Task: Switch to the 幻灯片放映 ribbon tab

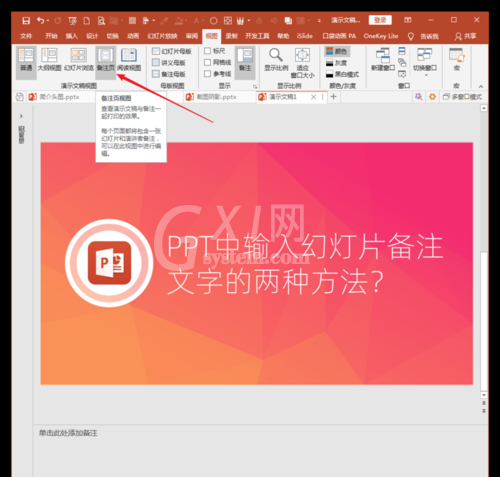Action: pyautogui.click(x=162, y=36)
